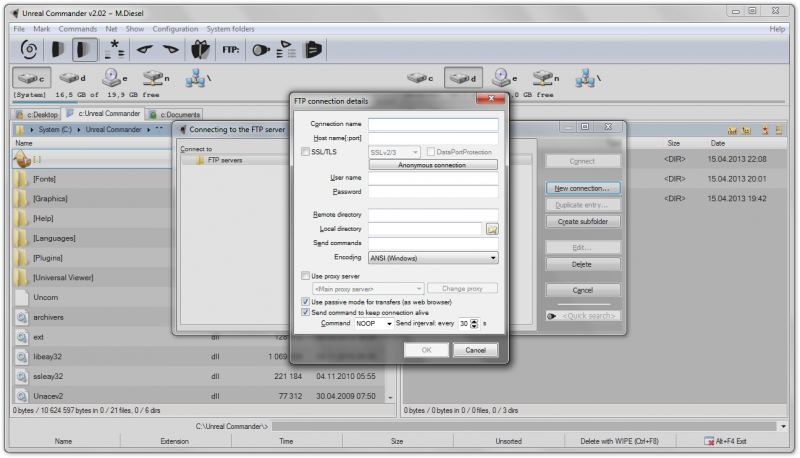Select CD drive e in left drive bar
This screenshot has width=800, height=458.
pyautogui.click(x=114, y=78)
